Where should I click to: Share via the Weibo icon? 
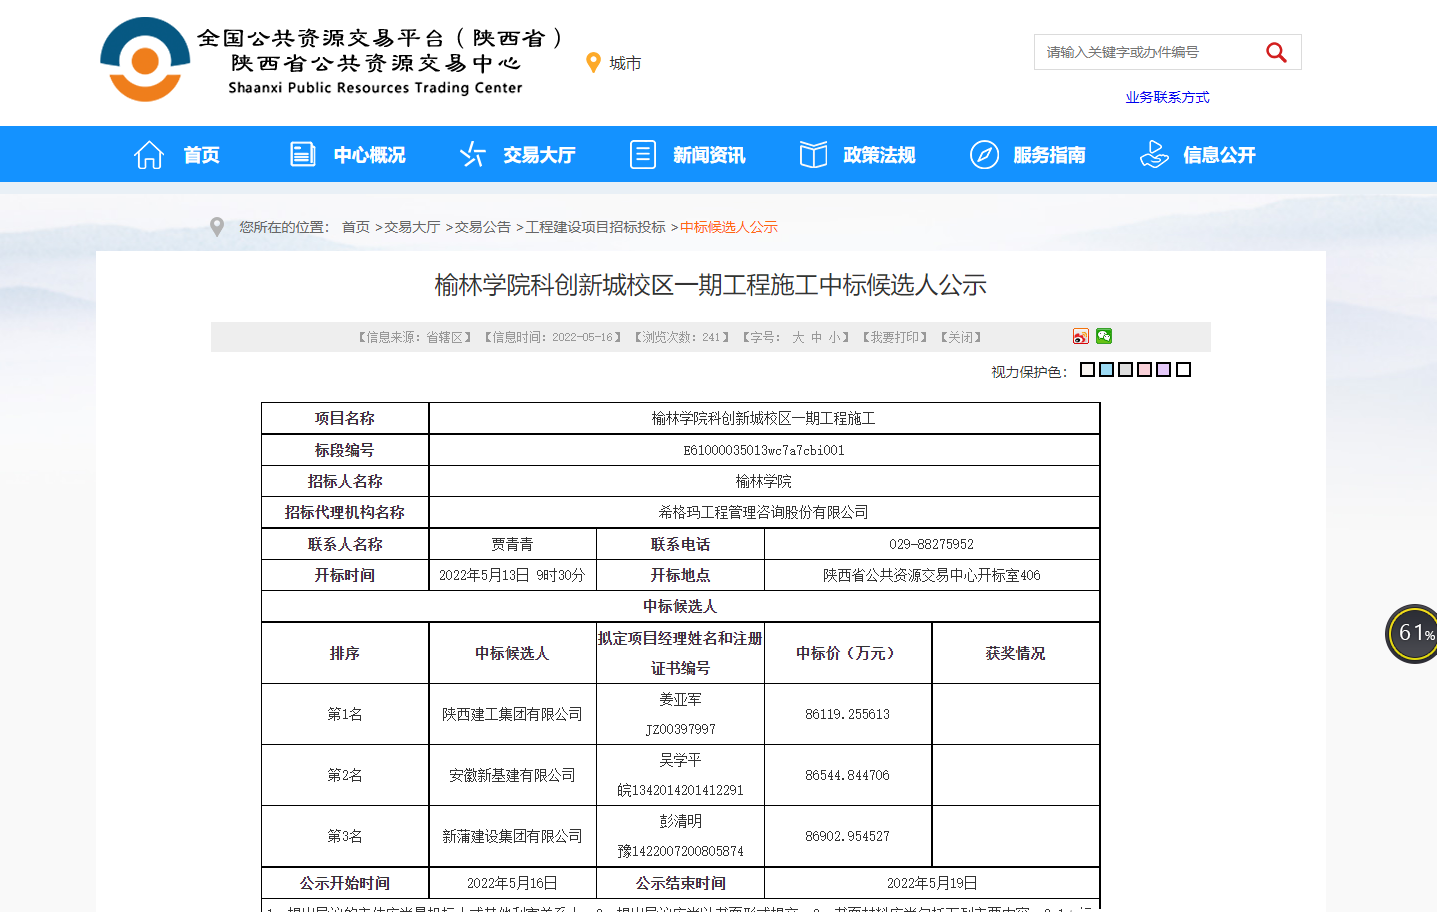click(x=1081, y=337)
